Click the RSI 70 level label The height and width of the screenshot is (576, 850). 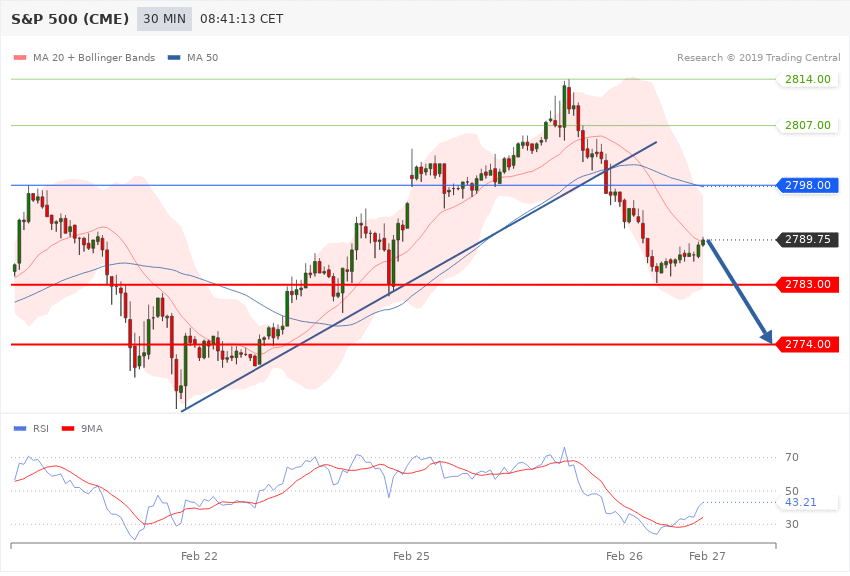[792, 457]
